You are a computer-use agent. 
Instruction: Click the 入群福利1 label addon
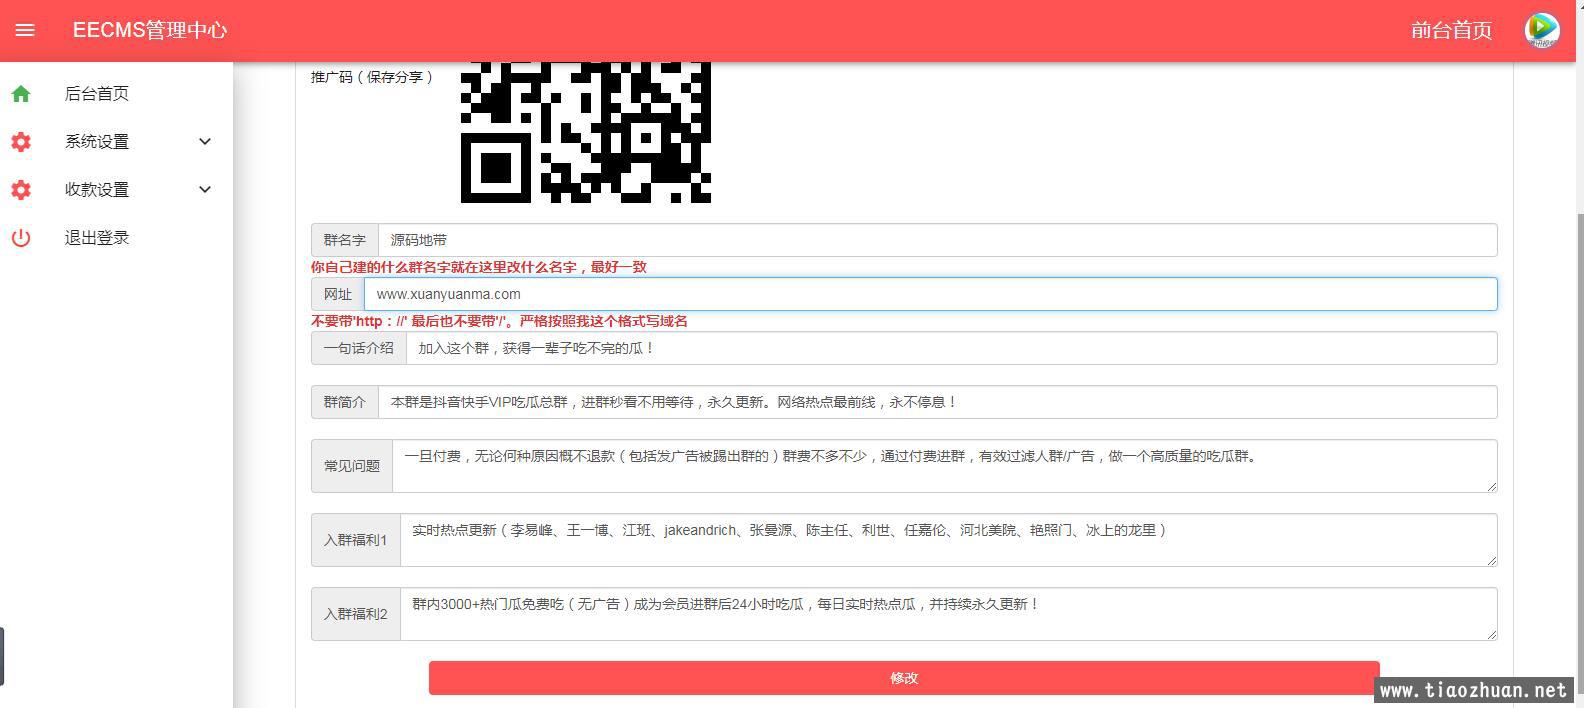[x=356, y=540]
